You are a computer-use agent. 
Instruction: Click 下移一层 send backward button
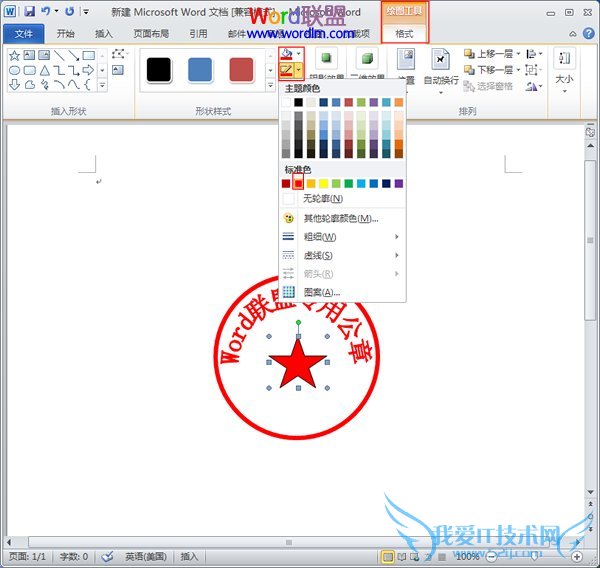489,70
